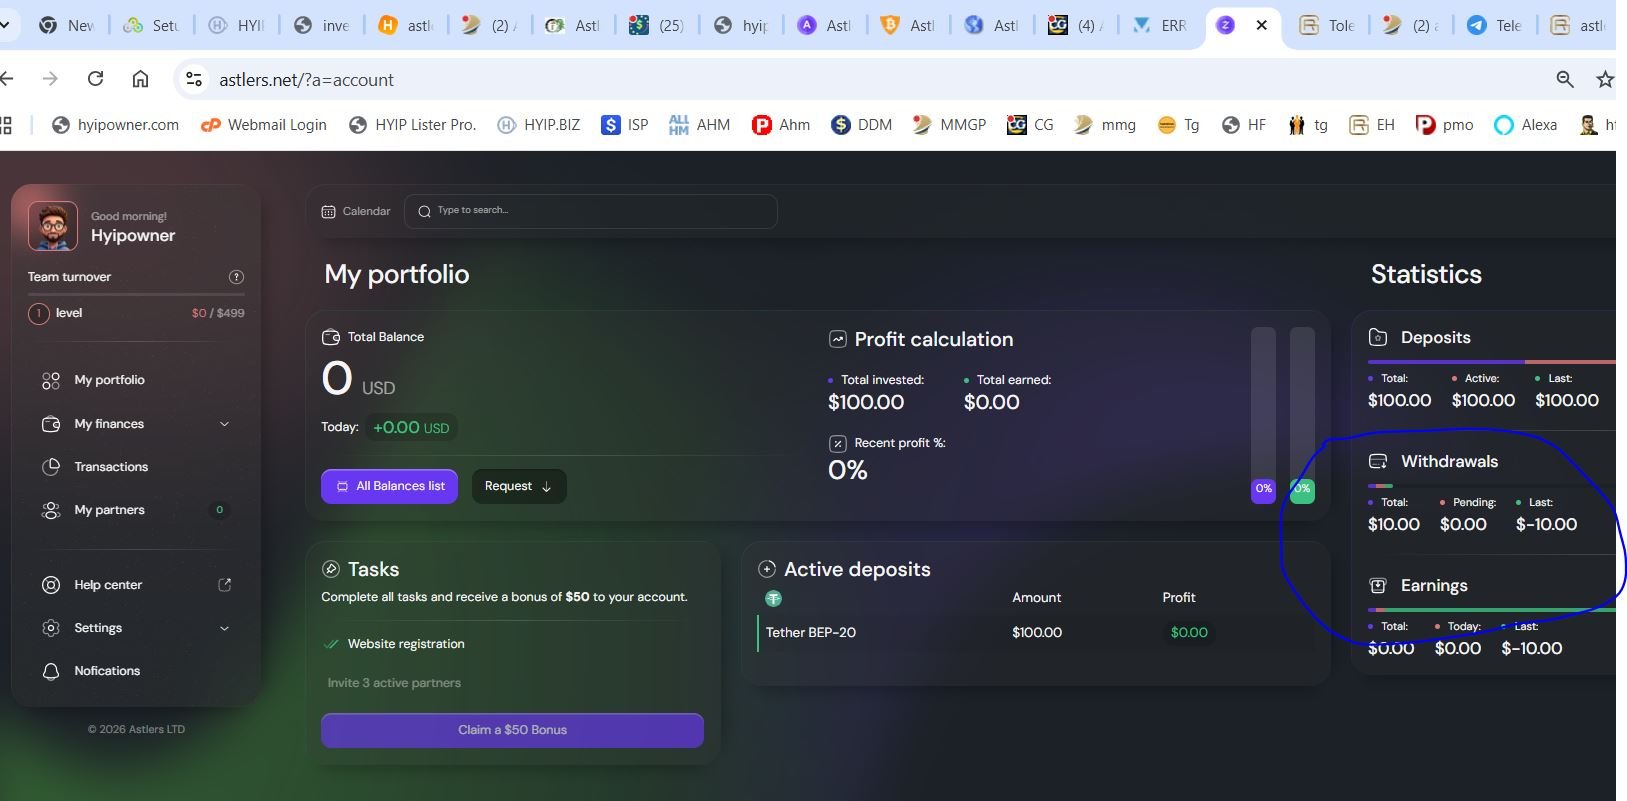The image size is (1627, 801).
Task: Expand the Settings submenu chevron
Action: coord(224,628)
